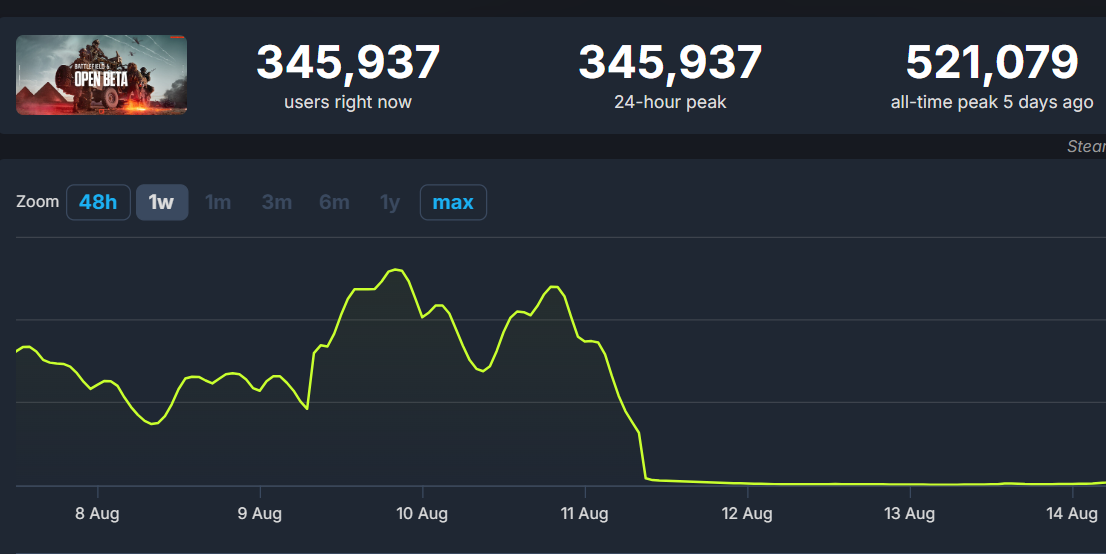This screenshot has height=554, width=1106.
Task: Click the 9 Aug axis label
Action: click(x=260, y=513)
